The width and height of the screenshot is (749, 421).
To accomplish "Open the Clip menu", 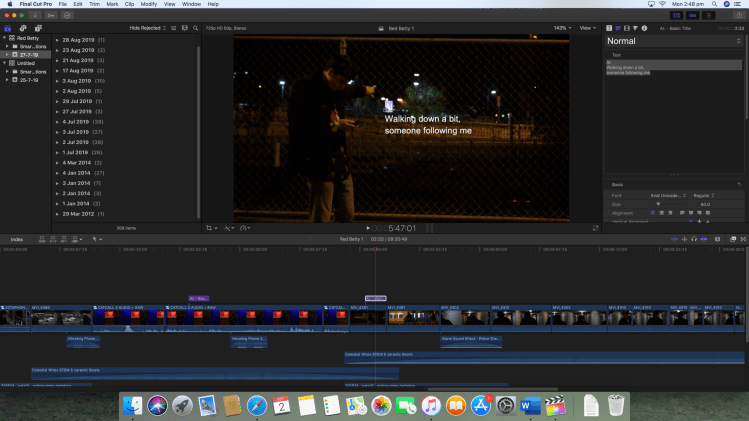I will (127, 4).
